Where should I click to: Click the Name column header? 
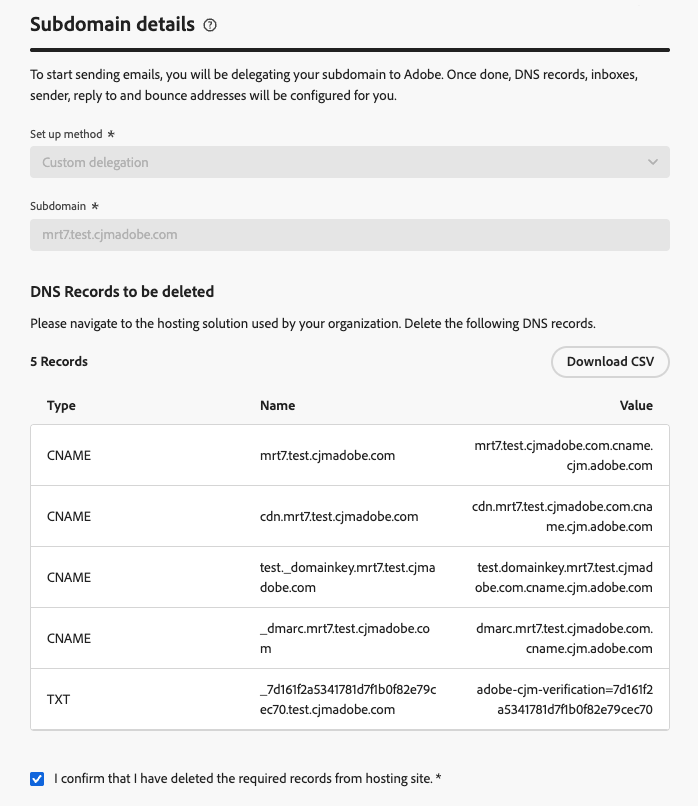pyautogui.click(x=277, y=406)
